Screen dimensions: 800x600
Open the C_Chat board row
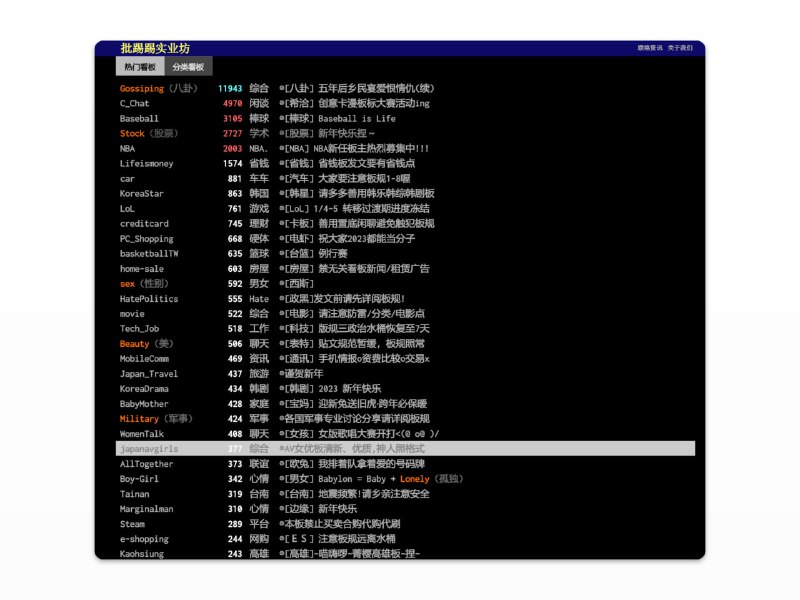click(x=405, y=103)
